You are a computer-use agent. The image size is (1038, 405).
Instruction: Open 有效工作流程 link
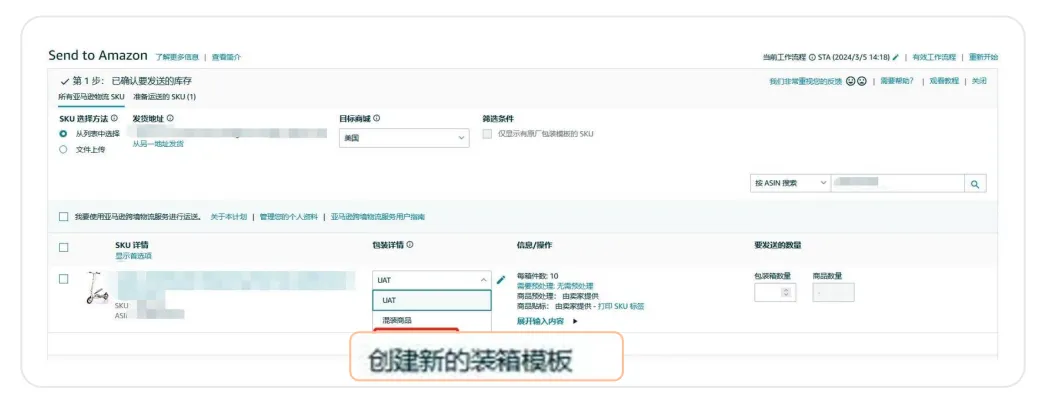click(x=934, y=58)
